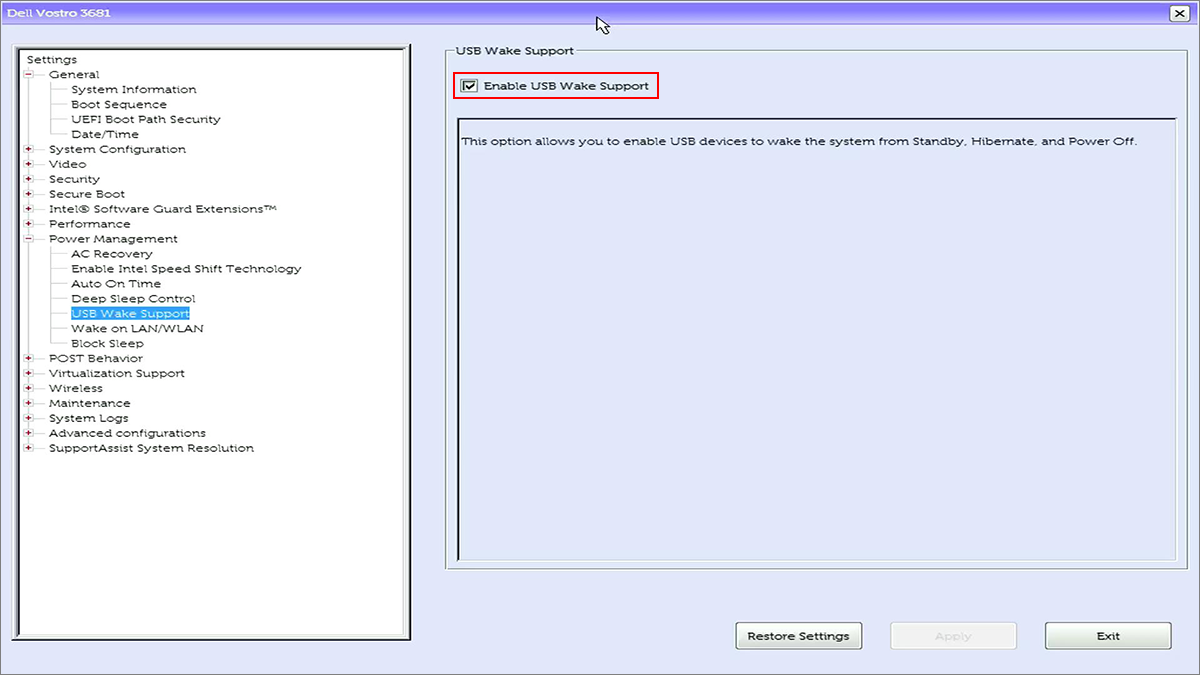The image size is (1200, 675).
Task: Collapse the Power Management section
Action: pyautogui.click(x=29, y=240)
